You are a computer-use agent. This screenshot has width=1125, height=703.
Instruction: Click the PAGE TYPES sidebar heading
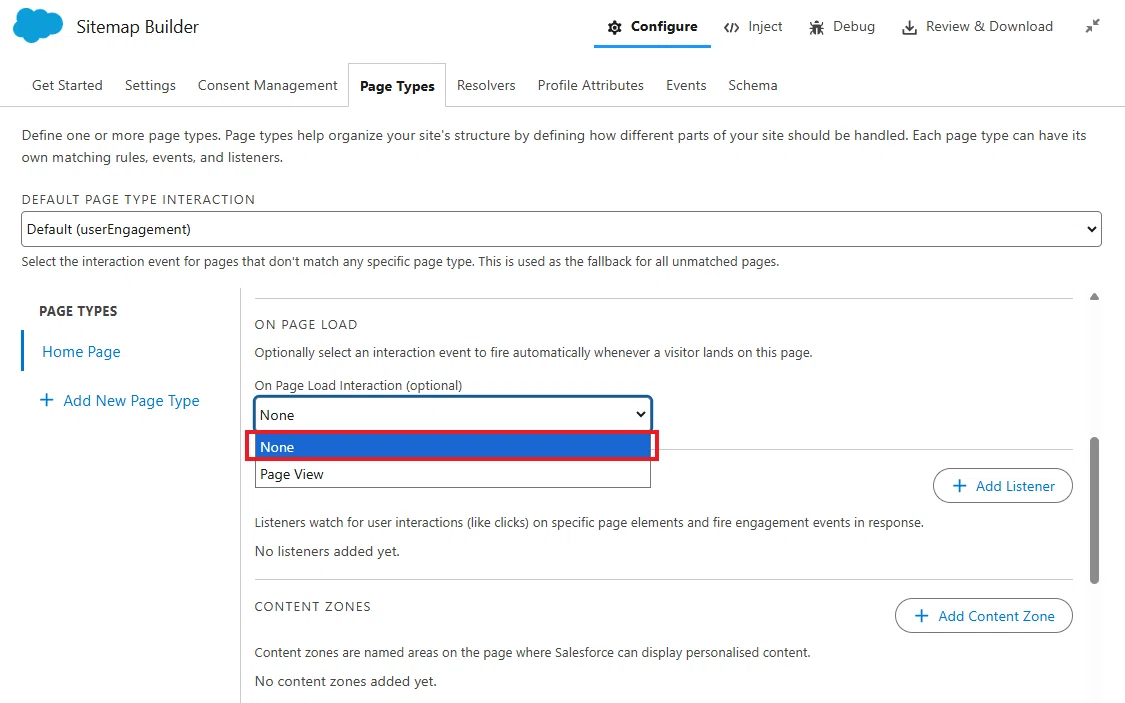coord(78,311)
